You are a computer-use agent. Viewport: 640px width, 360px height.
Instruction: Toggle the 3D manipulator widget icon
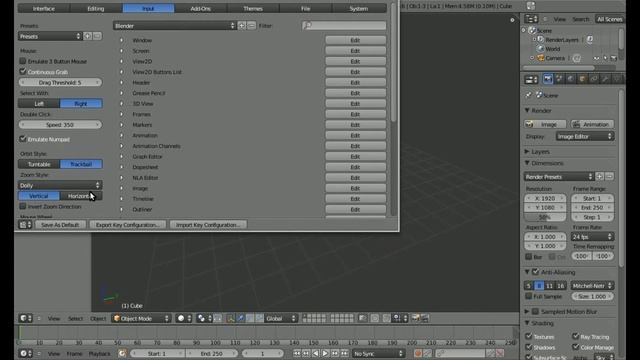231,318
